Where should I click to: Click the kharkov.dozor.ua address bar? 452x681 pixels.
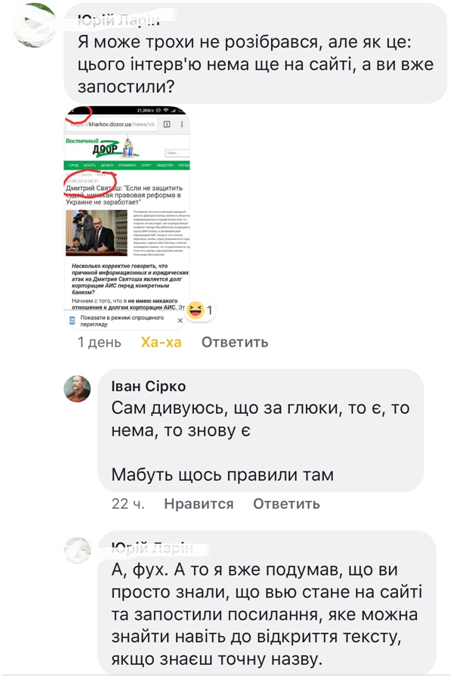tap(112, 124)
